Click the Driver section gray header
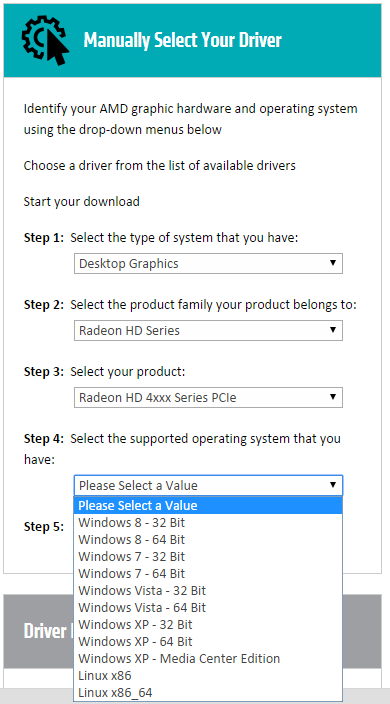 point(193,631)
